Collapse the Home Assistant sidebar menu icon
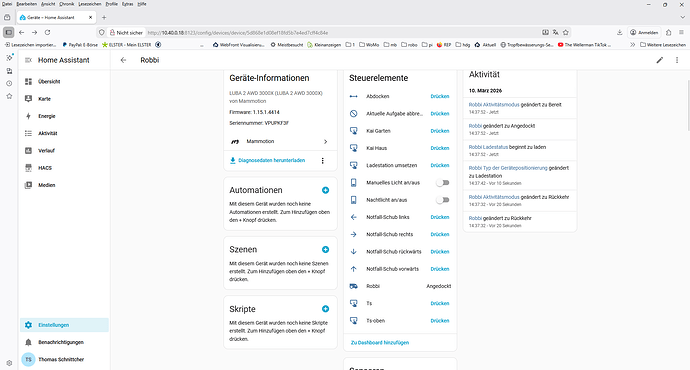Image resolution: width=690 pixels, height=370 pixels. point(28,60)
